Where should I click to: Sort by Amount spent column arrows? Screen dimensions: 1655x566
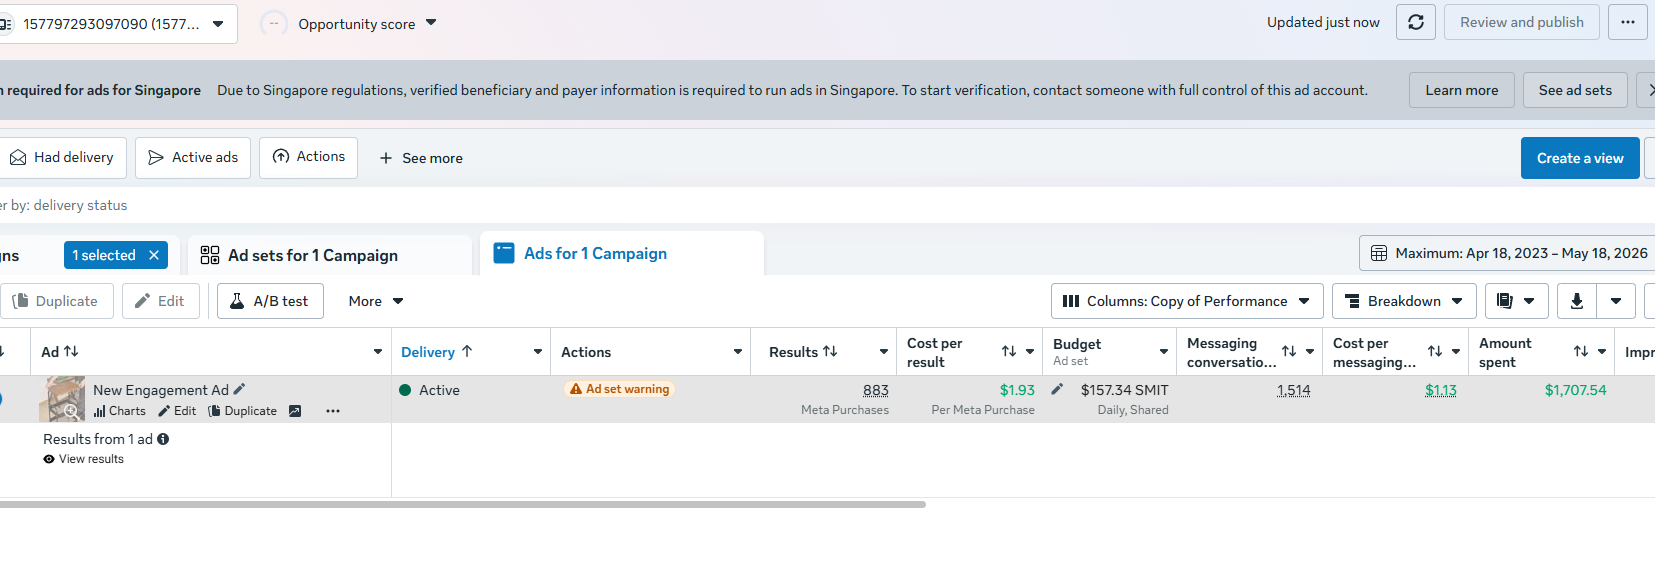coord(1581,351)
